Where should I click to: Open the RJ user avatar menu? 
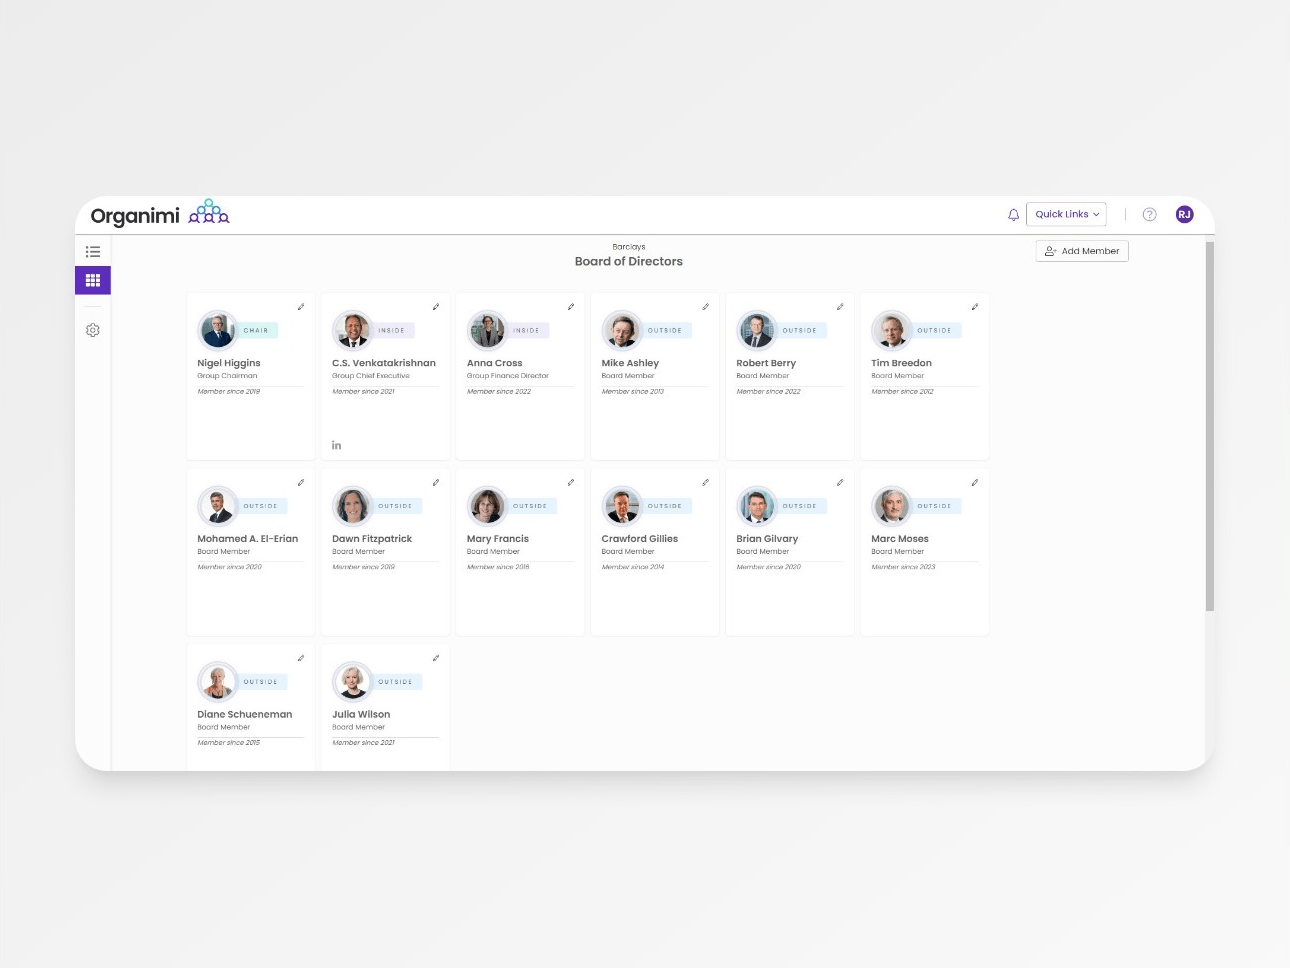pos(1184,214)
